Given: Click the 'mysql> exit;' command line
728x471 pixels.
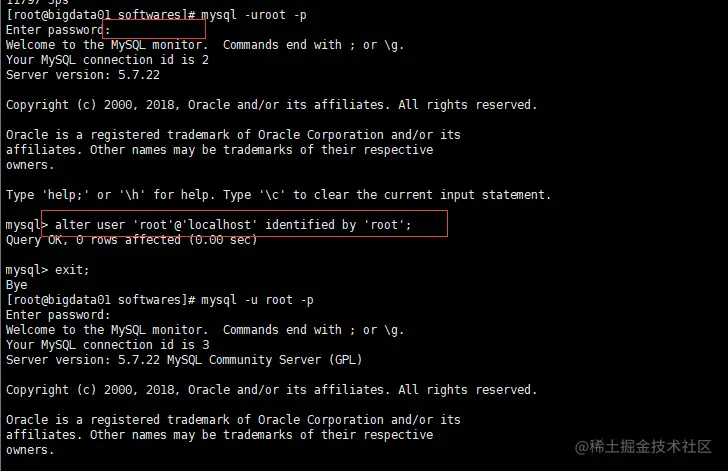Looking at the screenshot, I should coord(47,270).
